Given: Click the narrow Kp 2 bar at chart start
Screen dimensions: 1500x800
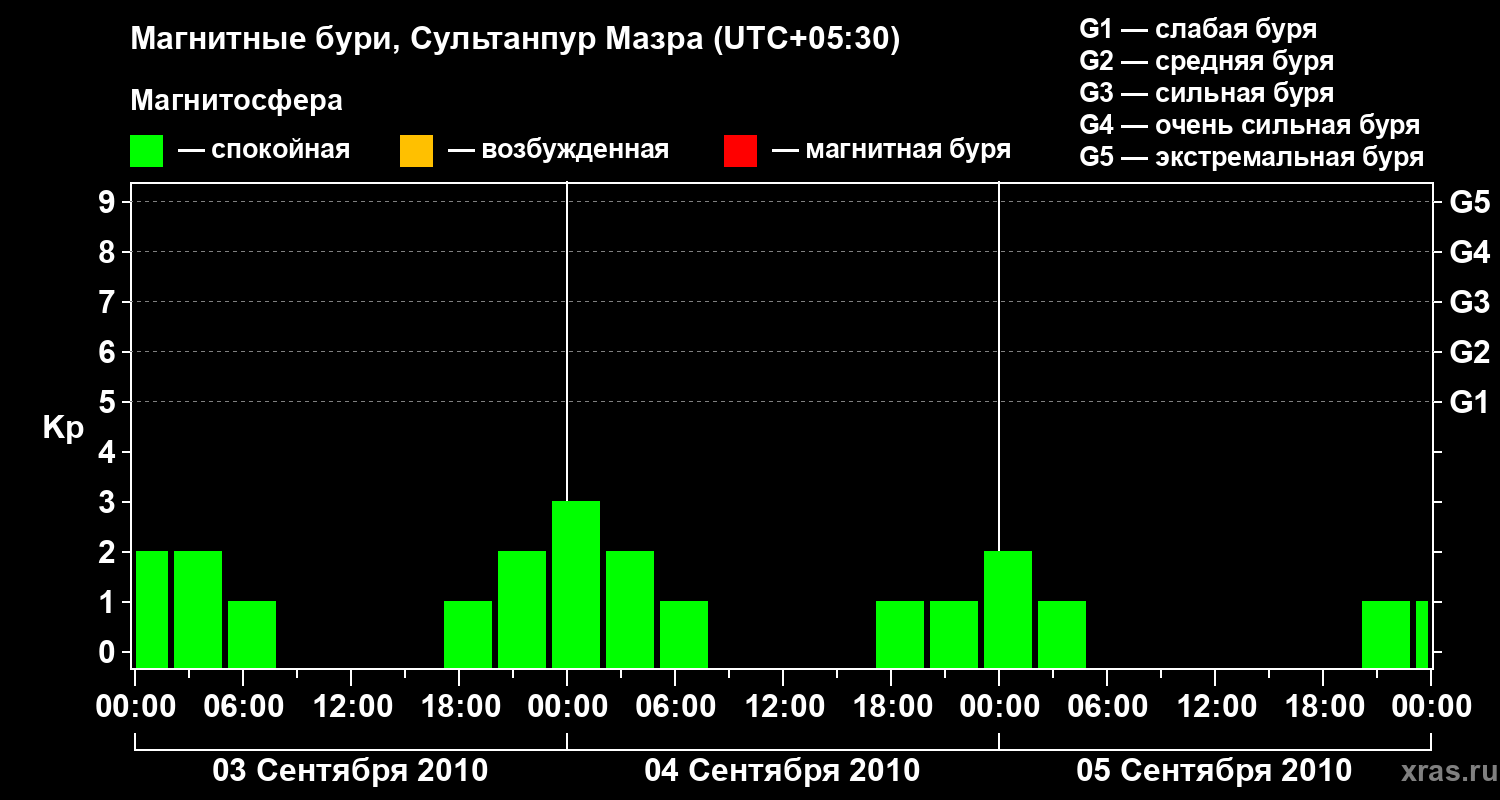Looking at the screenshot, I should coord(152,609).
